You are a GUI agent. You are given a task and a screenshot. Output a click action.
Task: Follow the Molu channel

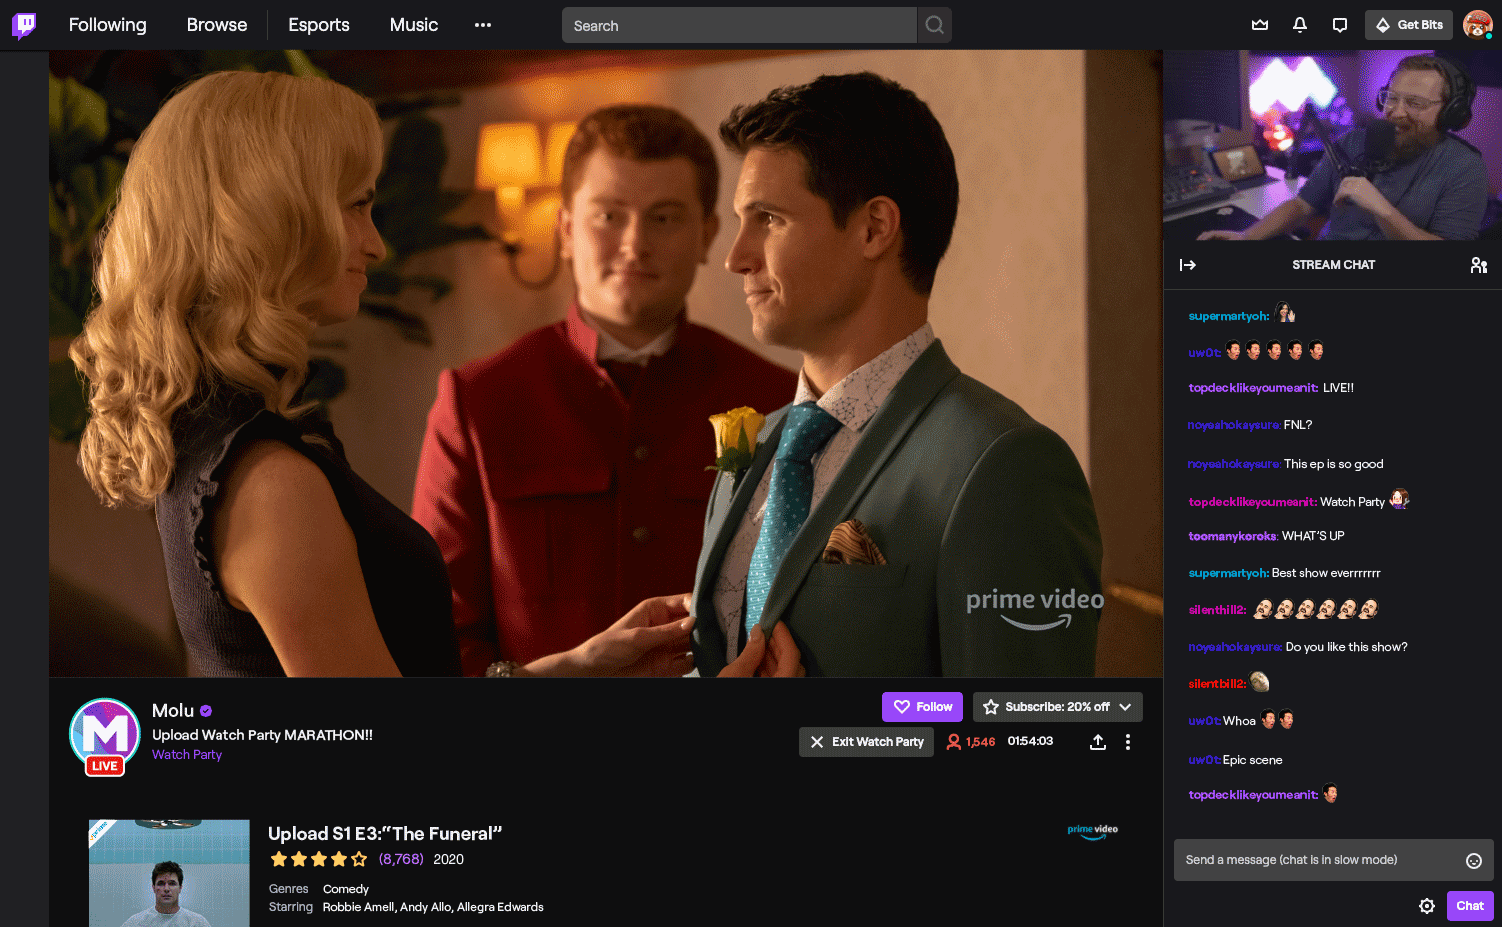coord(922,706)
